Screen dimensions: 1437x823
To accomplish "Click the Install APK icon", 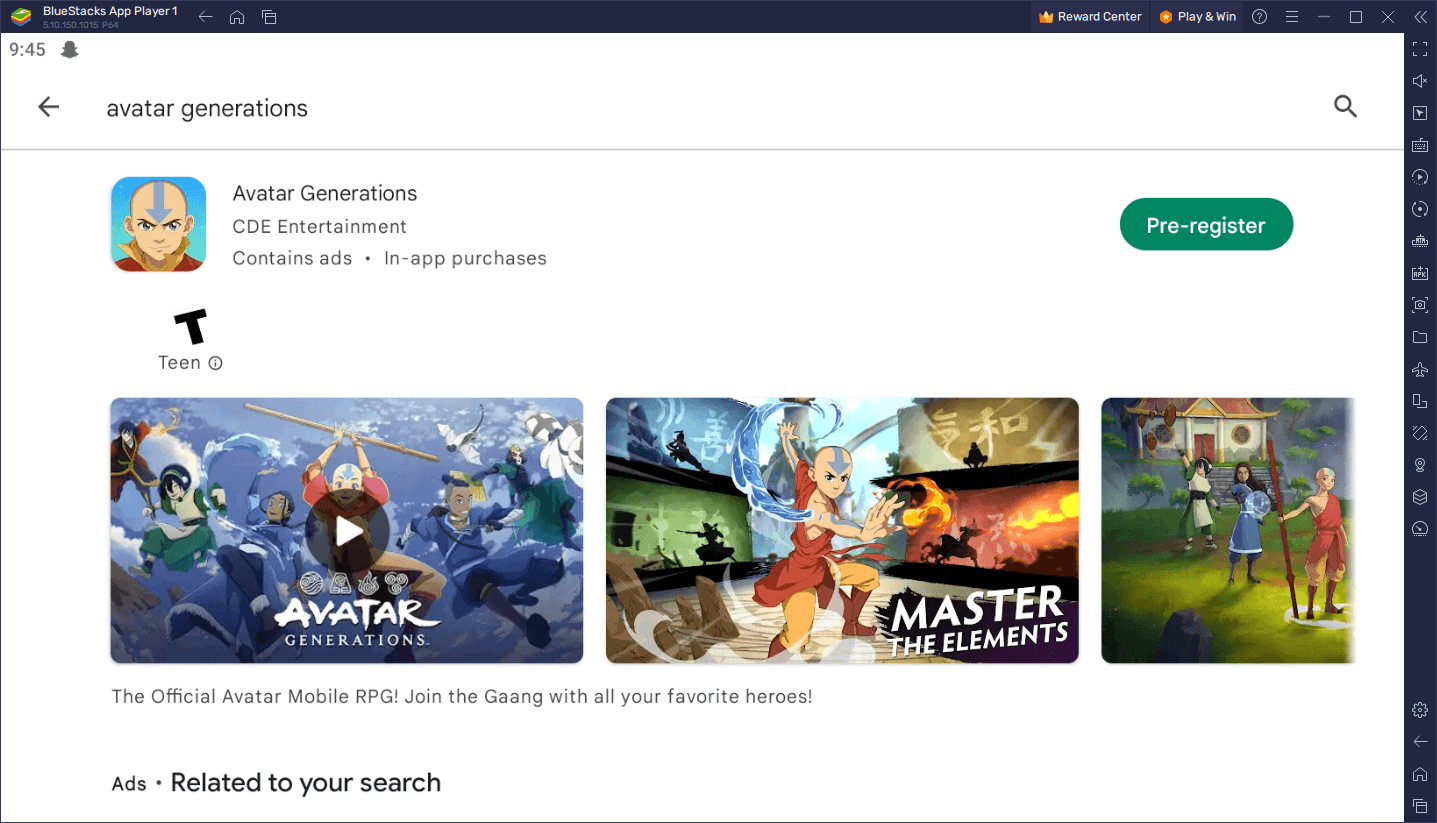I will pos(1420,273).
